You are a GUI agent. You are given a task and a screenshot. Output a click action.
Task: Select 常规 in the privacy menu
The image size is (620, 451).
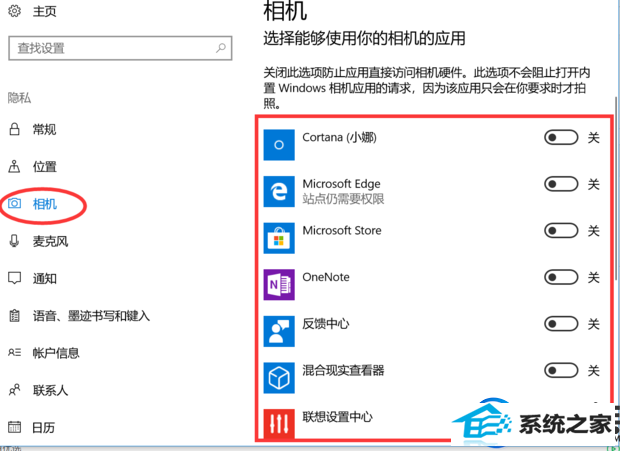tap(44, 129)
